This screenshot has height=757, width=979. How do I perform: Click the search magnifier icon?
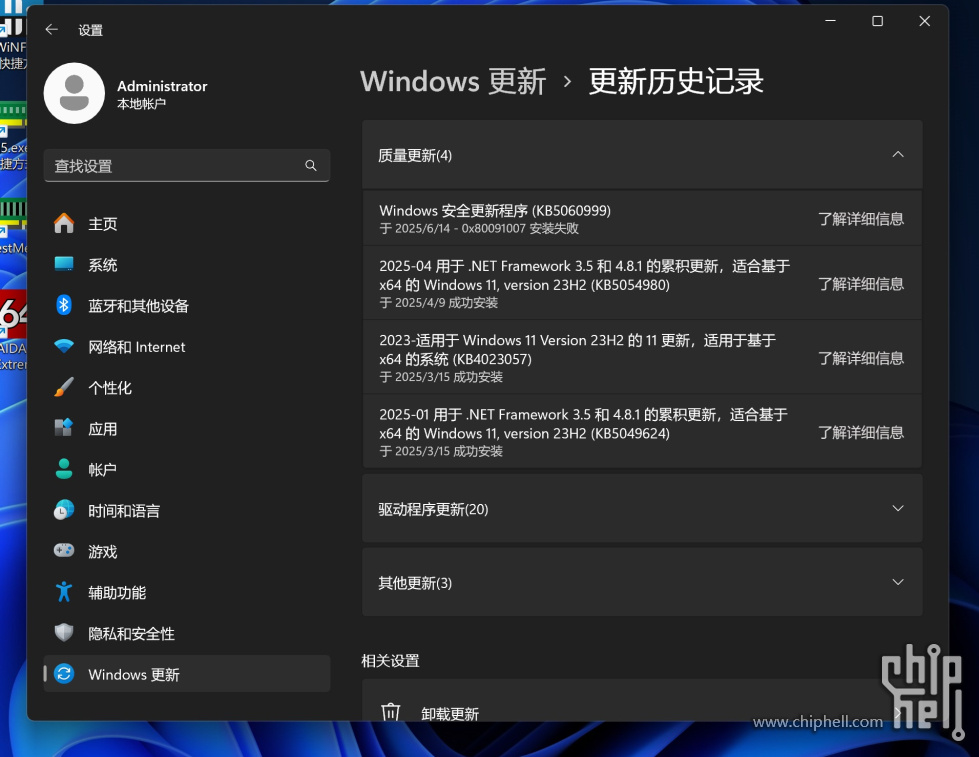[x=310, y=166]
